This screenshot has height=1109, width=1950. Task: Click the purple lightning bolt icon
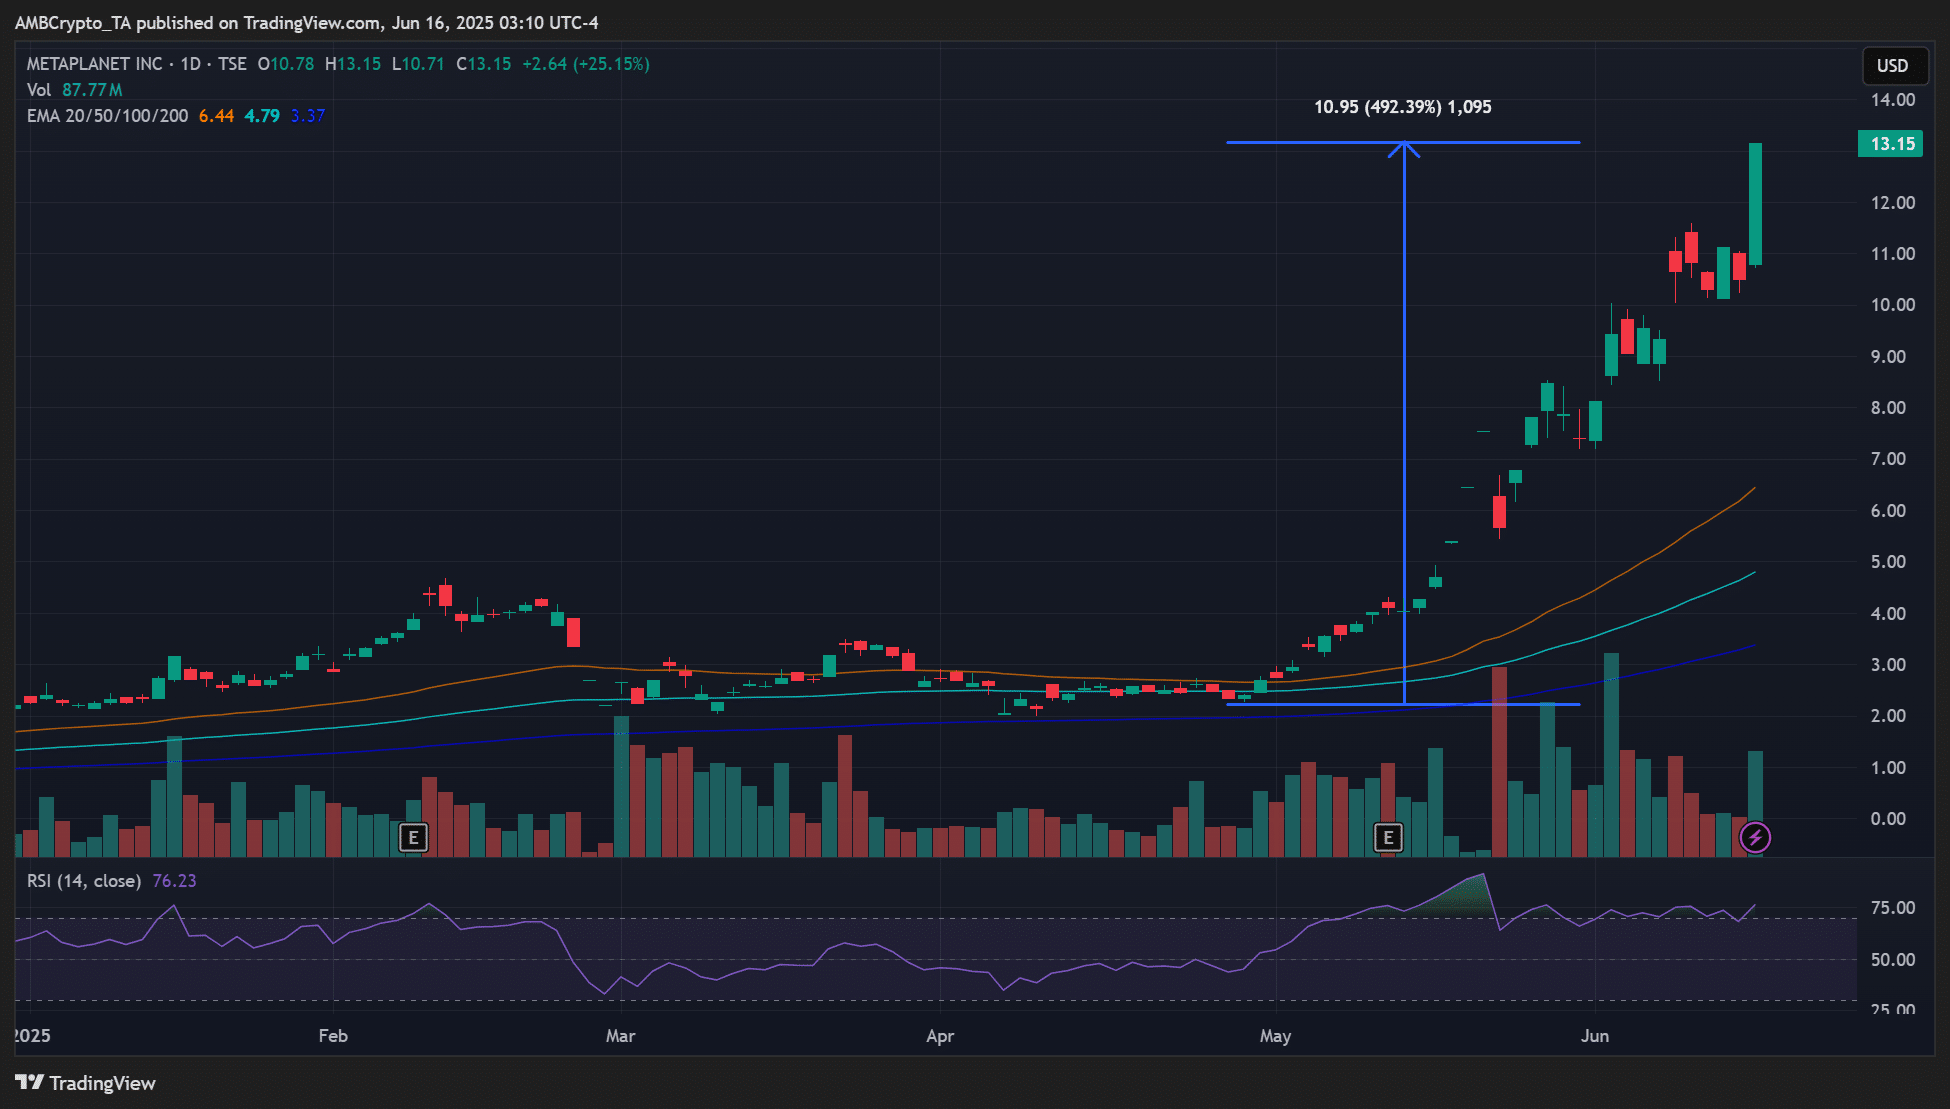pos(1755,837)
